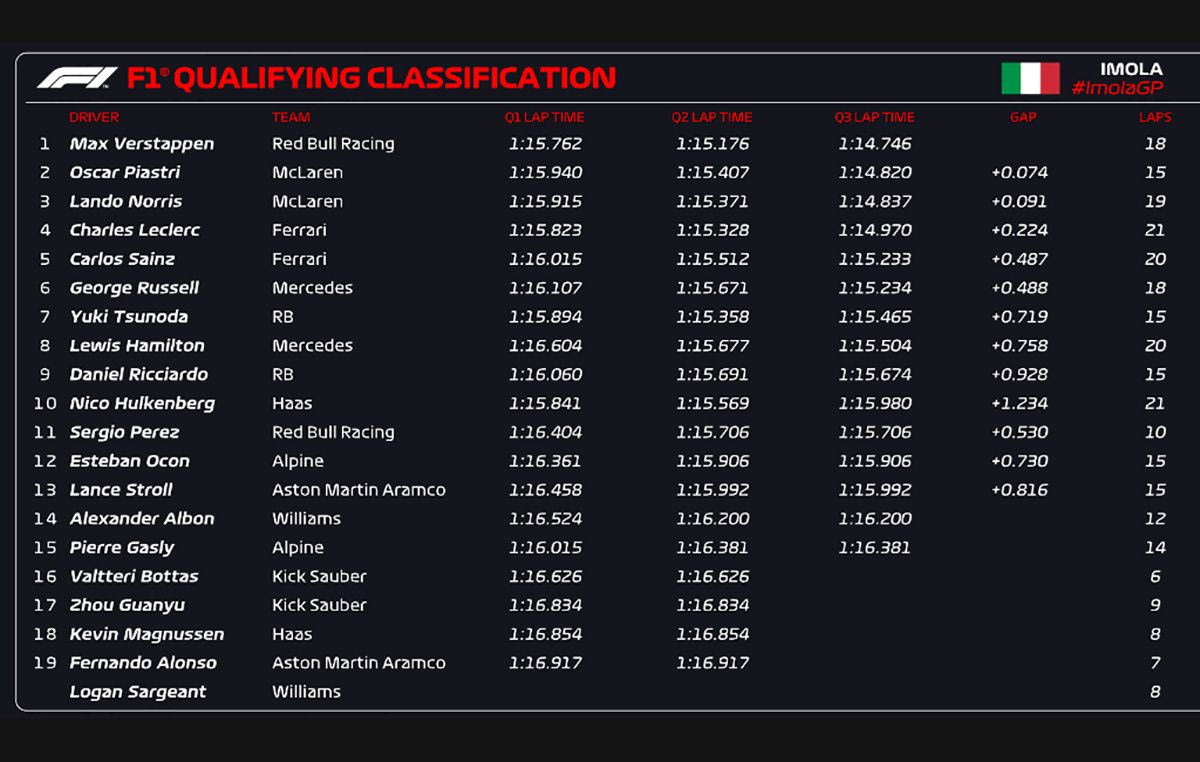Select Logan Sargeant driver name

[138, 692]
